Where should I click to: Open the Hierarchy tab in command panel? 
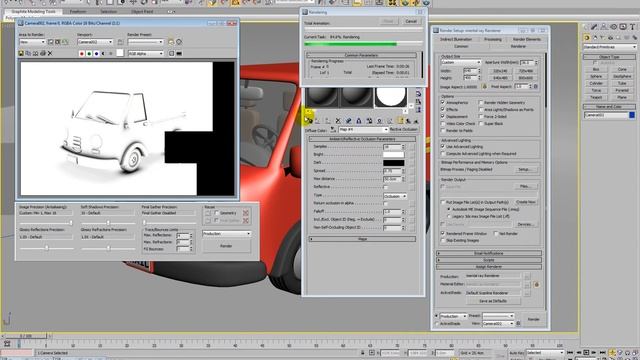coord(604,27)
